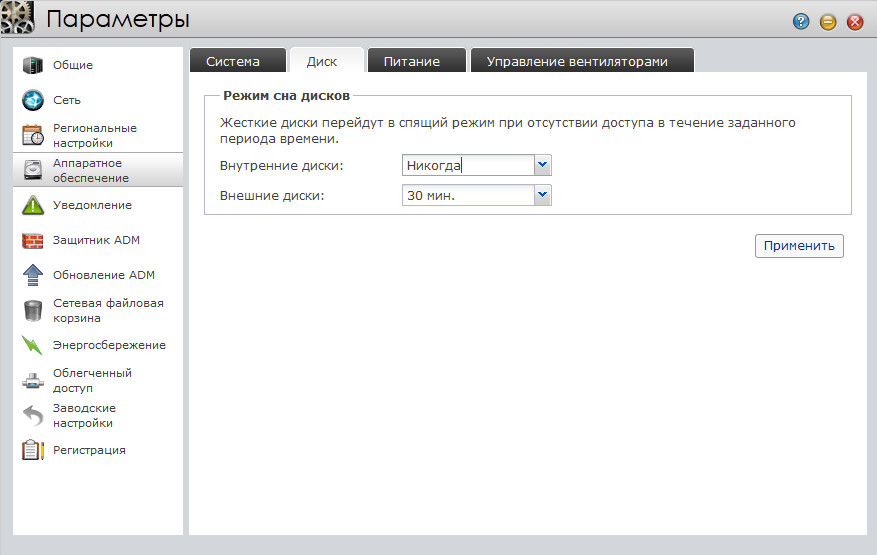This screenshot has width=877, height=555.
Task: Click the Никогда text field
Action: (467, 165)
